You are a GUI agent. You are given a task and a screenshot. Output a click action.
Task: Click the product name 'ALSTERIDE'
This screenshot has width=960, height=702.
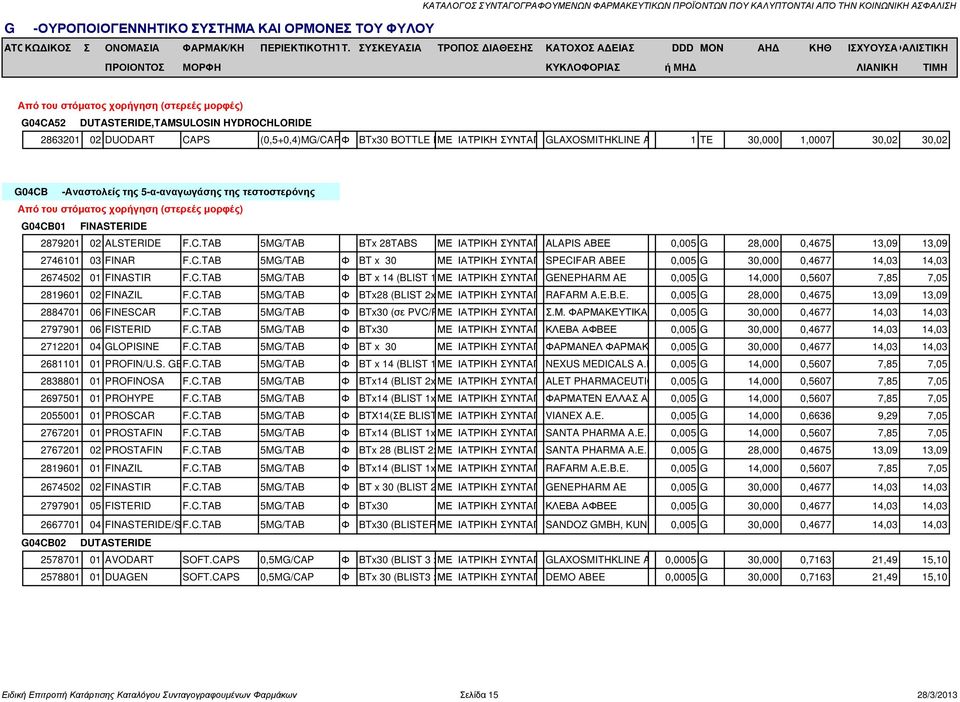133,244
